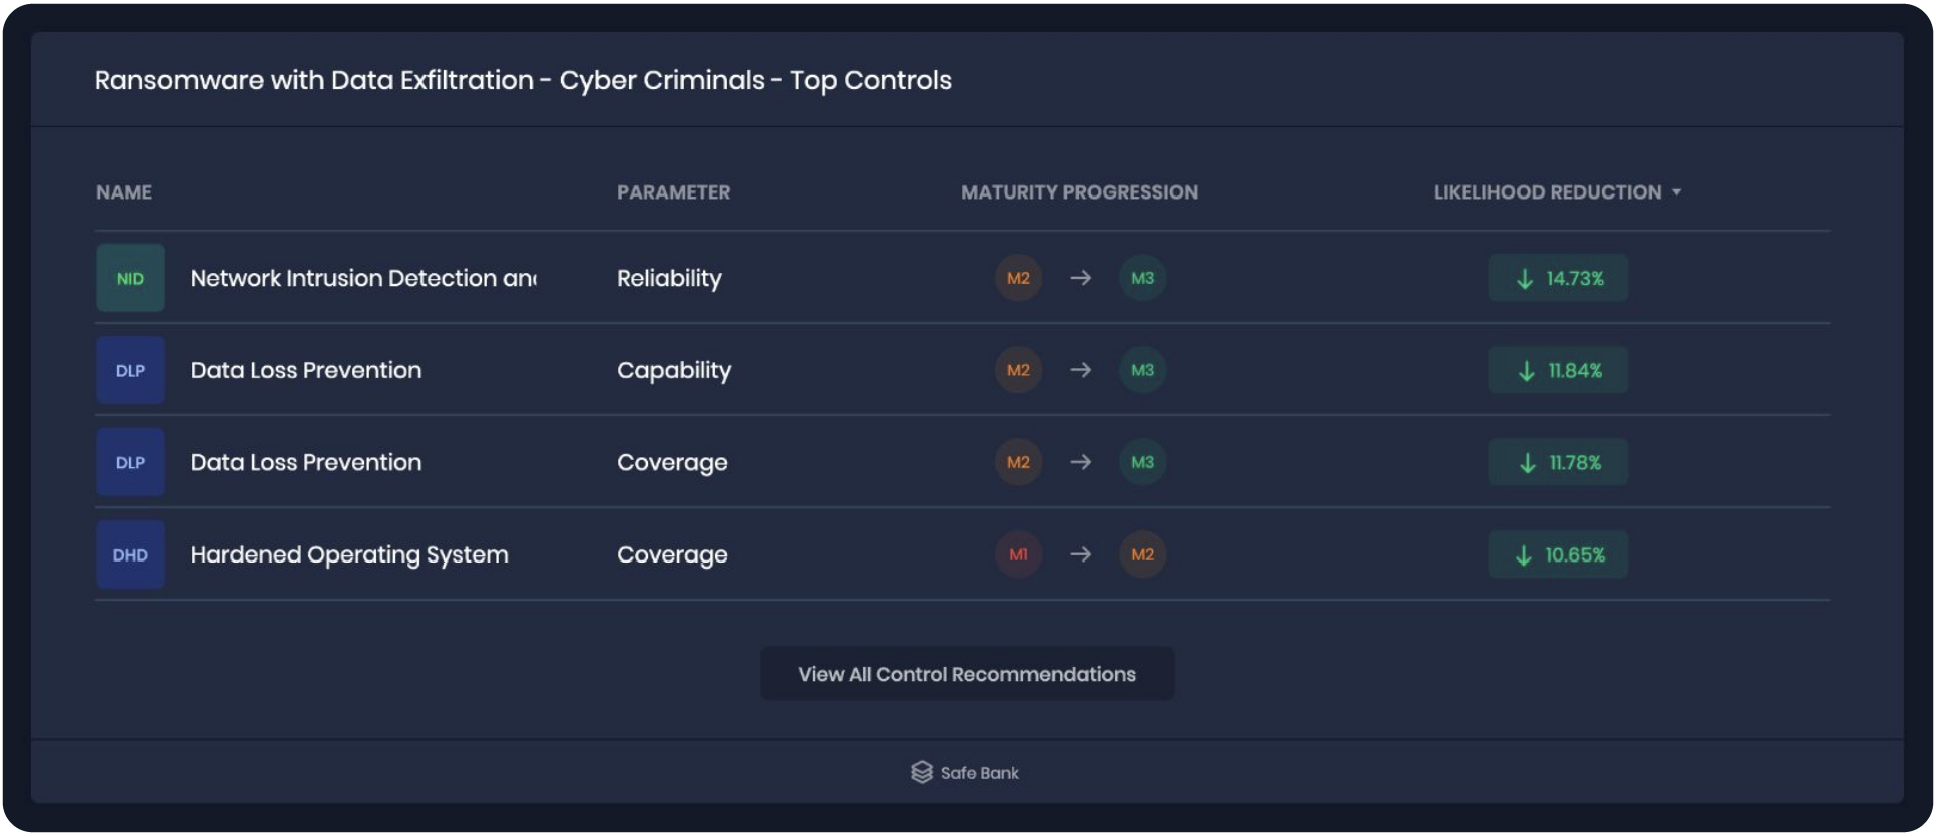Select the Parameter column header
This screenshot has height=836, width=1936.
(673, 191)
